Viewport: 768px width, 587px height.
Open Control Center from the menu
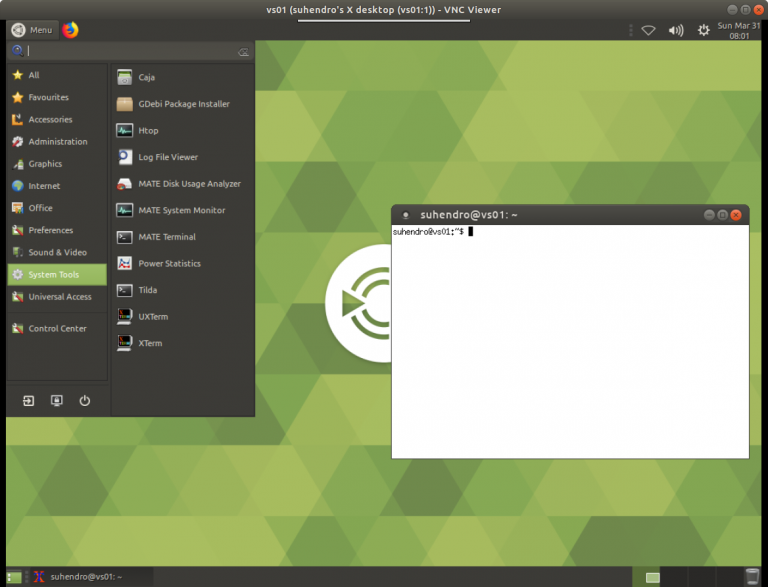click(x=57, y=329)
